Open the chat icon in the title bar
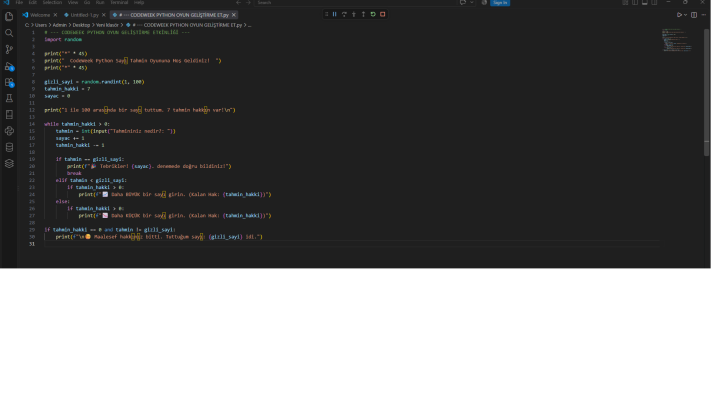This screenshot has width=711, height=400. tap(463, 3)
